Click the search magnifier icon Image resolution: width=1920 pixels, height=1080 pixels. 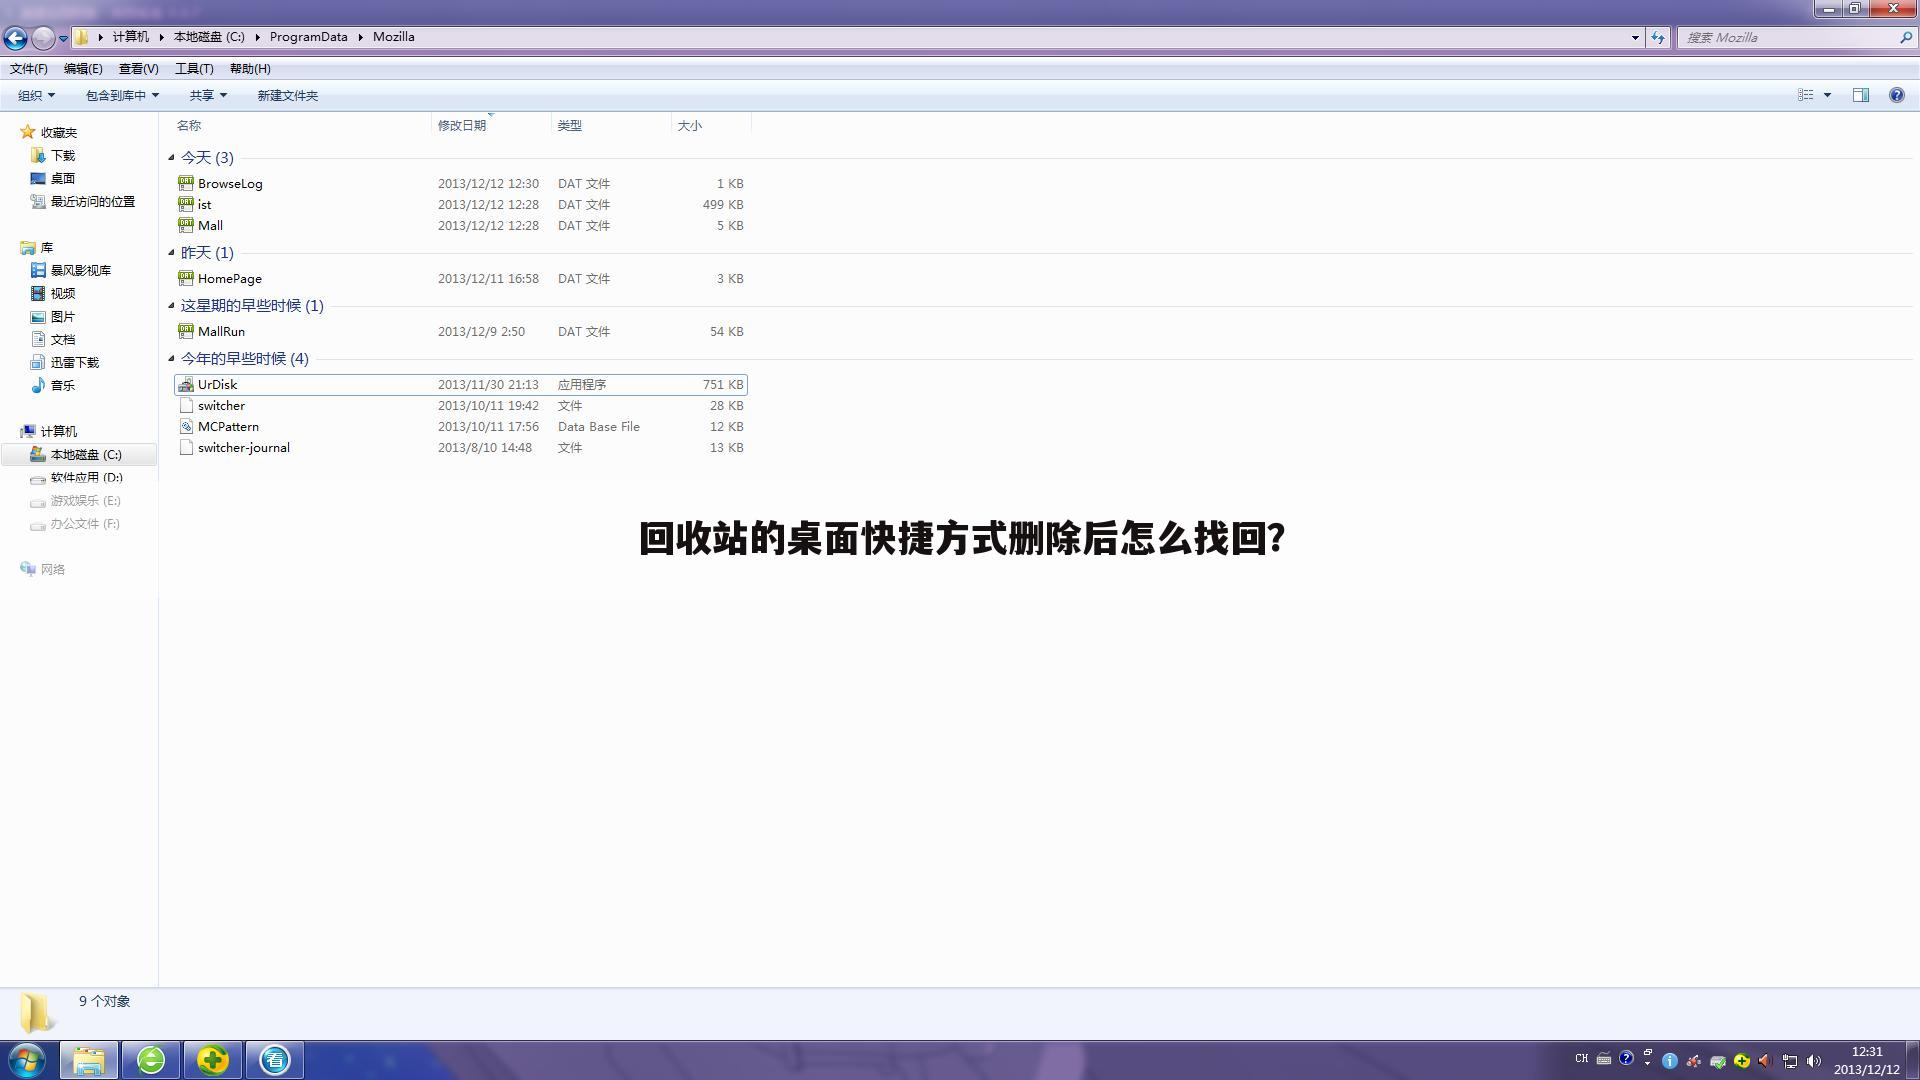(x=1905, y=37)
